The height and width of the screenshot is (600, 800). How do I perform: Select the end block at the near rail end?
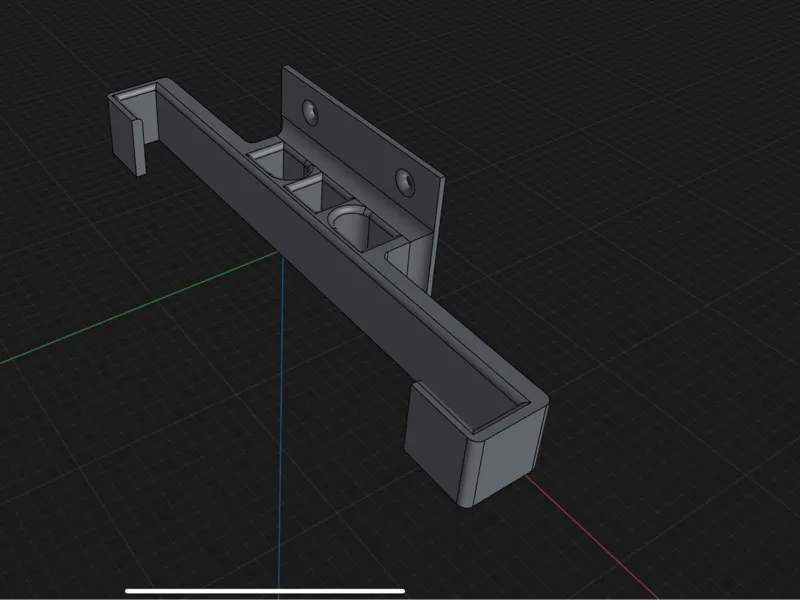pos(475,443)
